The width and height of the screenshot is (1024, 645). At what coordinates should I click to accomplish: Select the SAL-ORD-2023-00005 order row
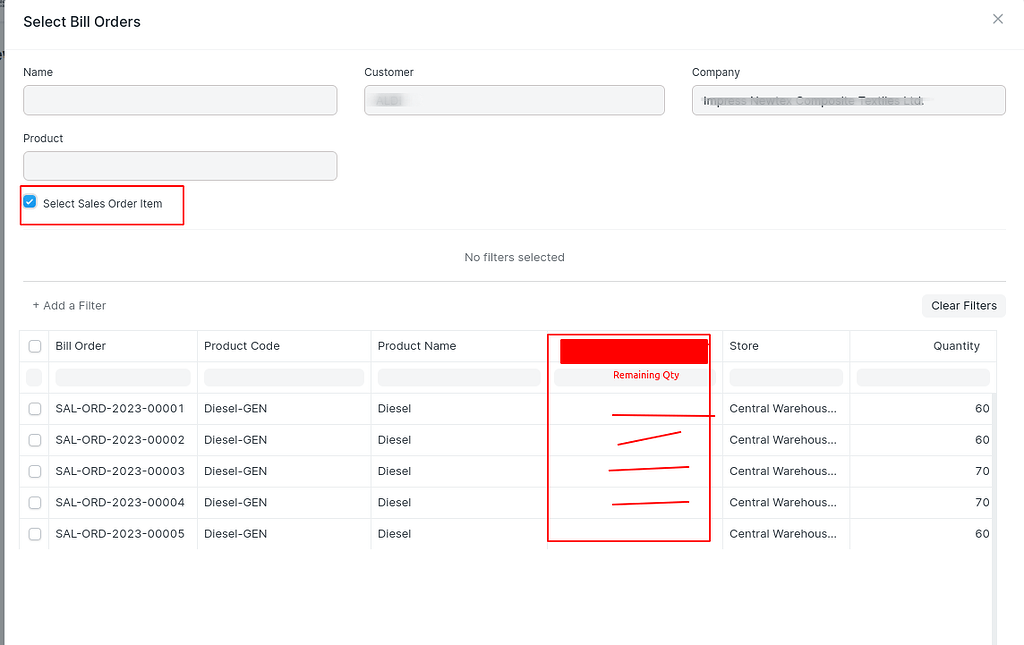(35, 533)
